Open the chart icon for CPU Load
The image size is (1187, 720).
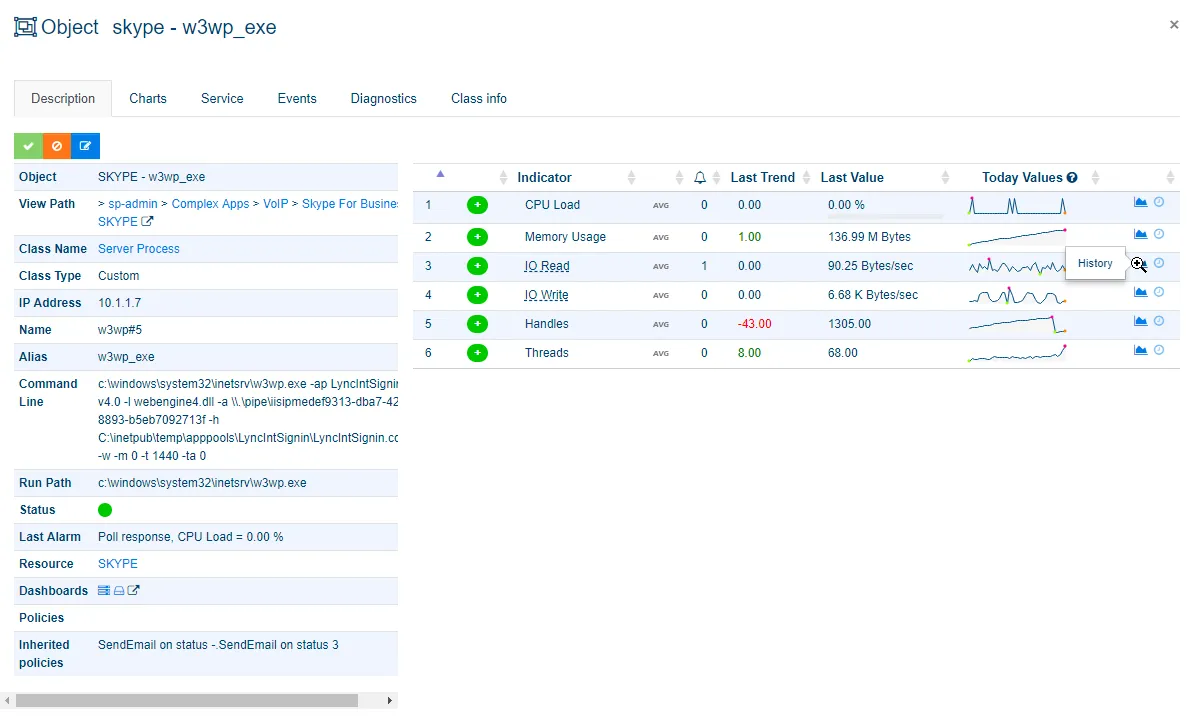click(1140, 202)
